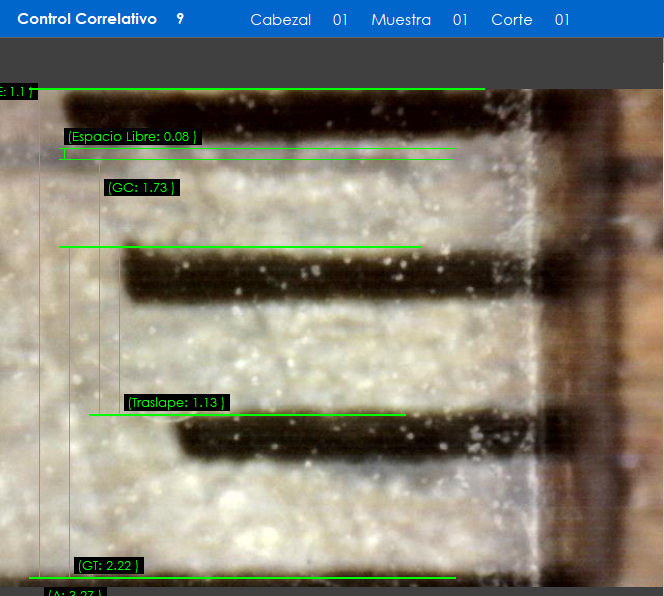
Task: Click the lower dark bar in seam image
Action: pyautogui.click(x=350, y=438)
